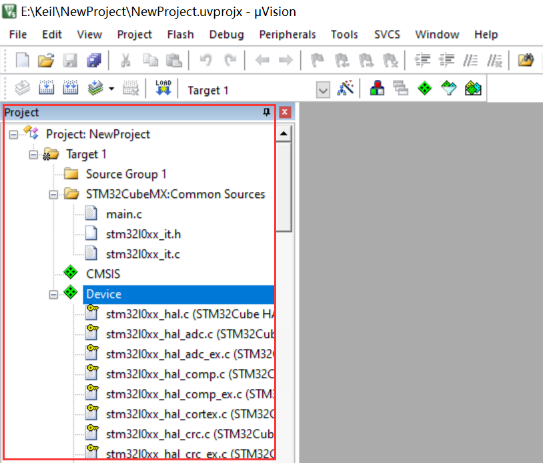Click the Rebuild all target files icon
The width and height of the screenshot is (543, 463).
[70, 88]
